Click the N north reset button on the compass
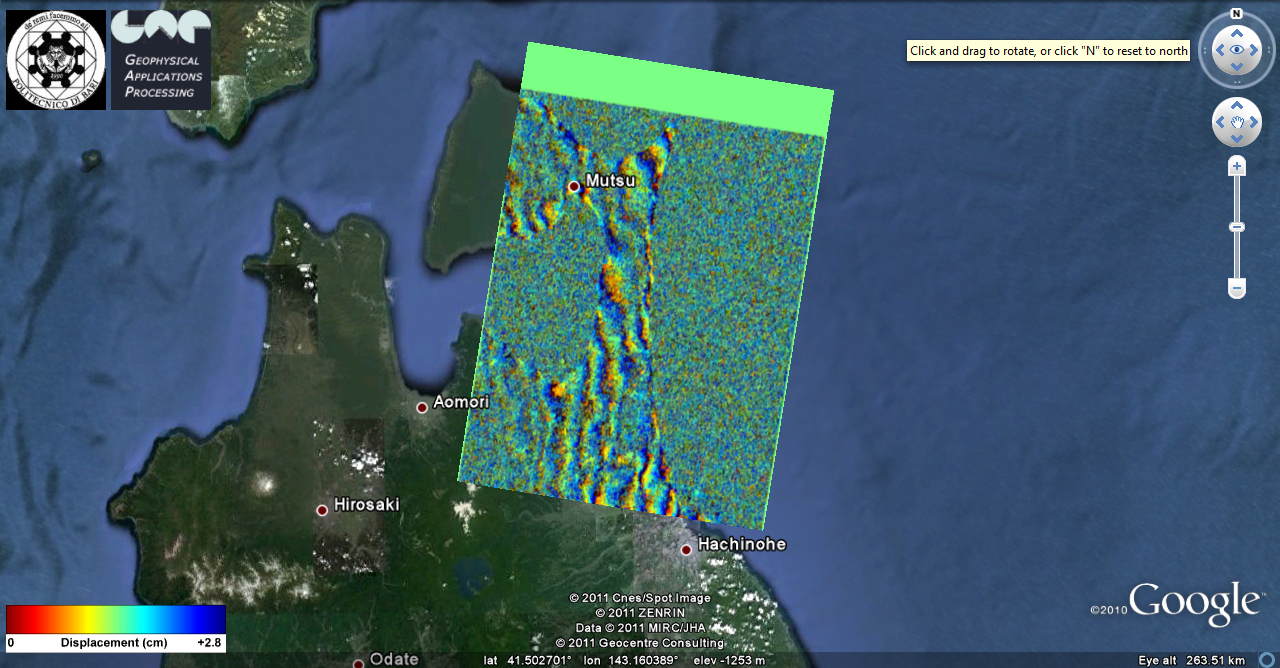This screenshot has width=1280, height=668. pos(1236,14)
